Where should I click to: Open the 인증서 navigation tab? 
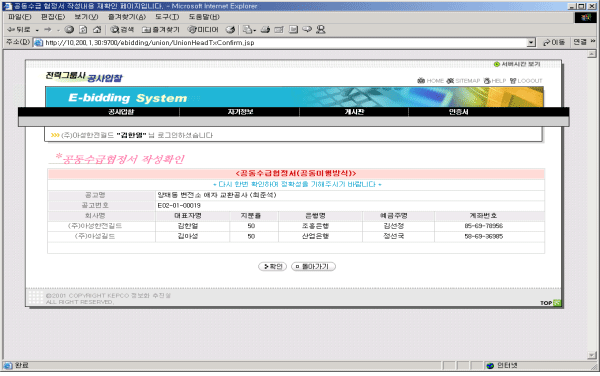(x=458, y=112)
